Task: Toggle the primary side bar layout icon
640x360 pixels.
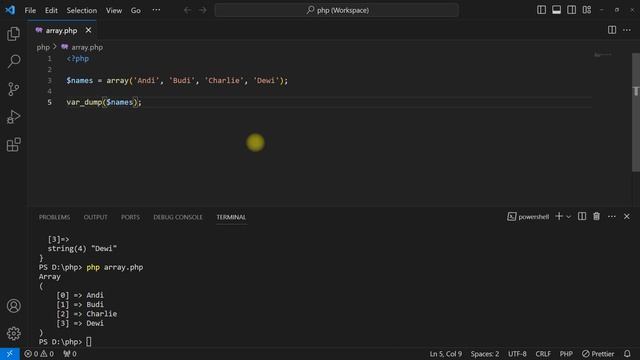Action: coord(541,10)
